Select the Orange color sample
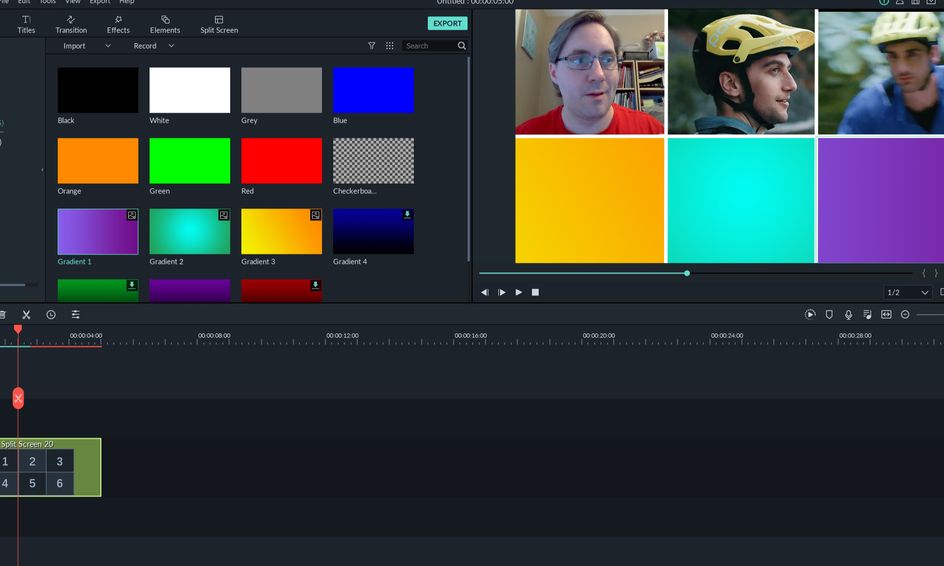The image size is (944, 566). coord(98,161)
